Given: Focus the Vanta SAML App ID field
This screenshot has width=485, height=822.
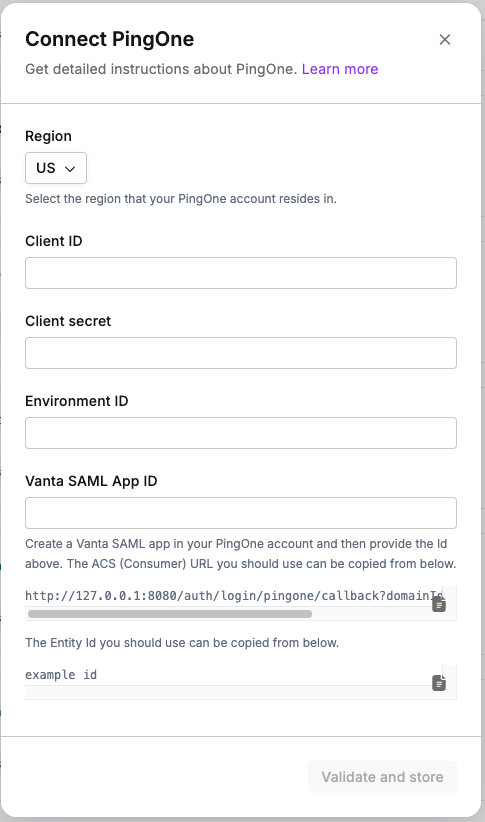Looking at the screenshot, I should pyautogui.click(x=241, y=513).
